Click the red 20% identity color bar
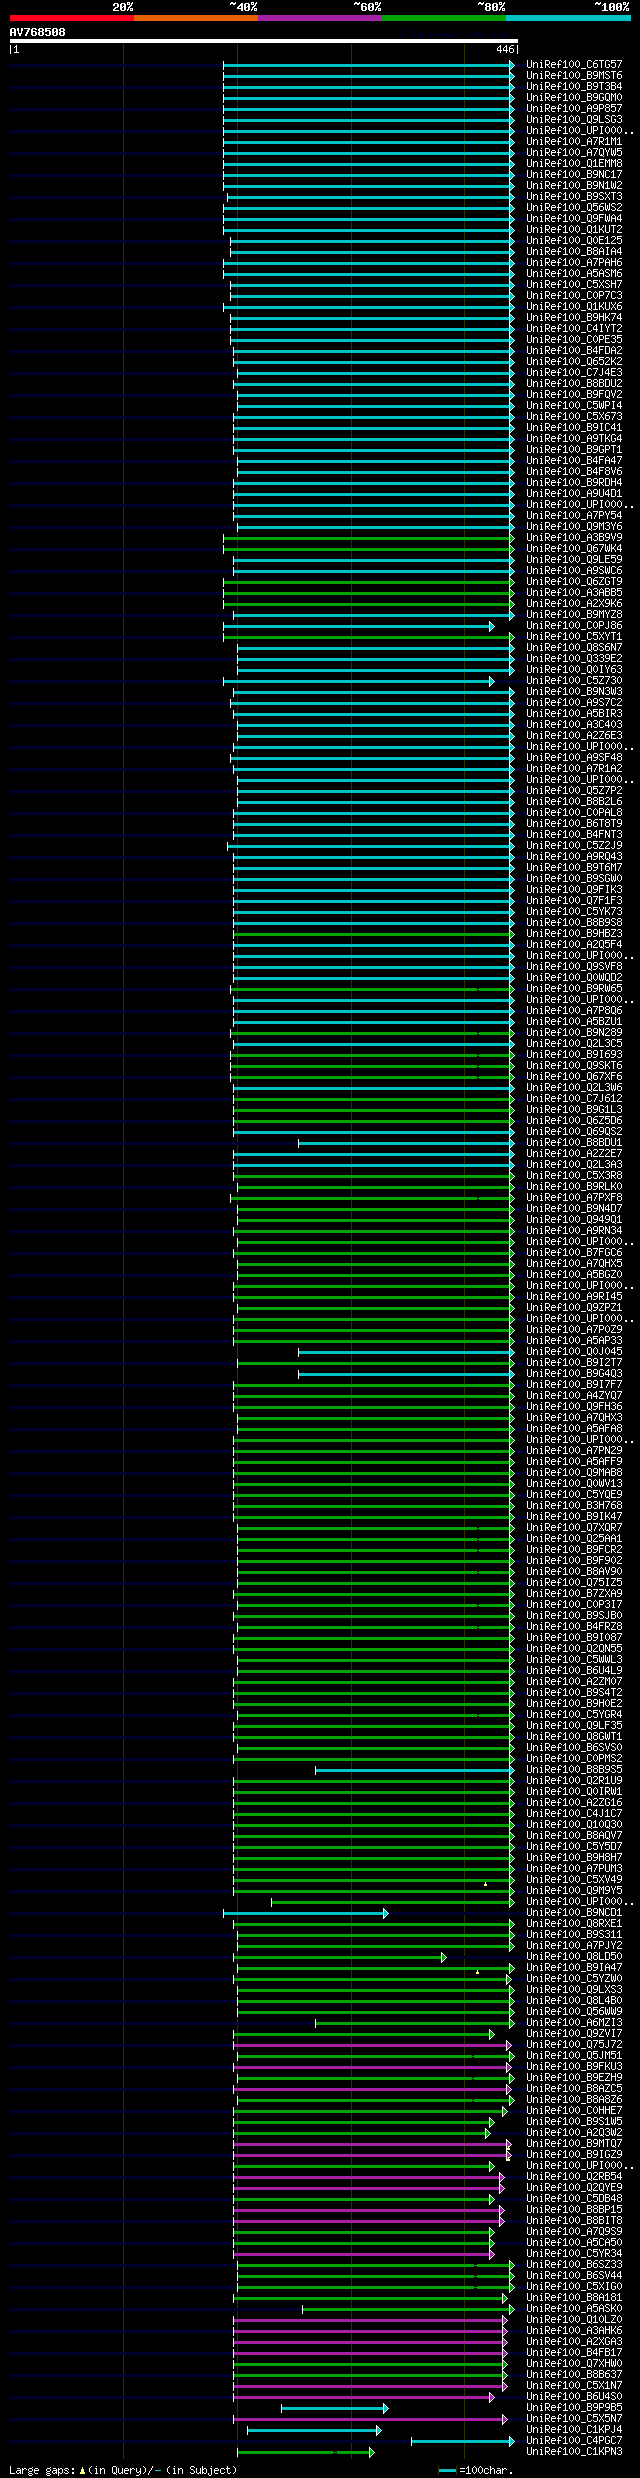This screenshot has height=2478, width=640. point(72,18)
